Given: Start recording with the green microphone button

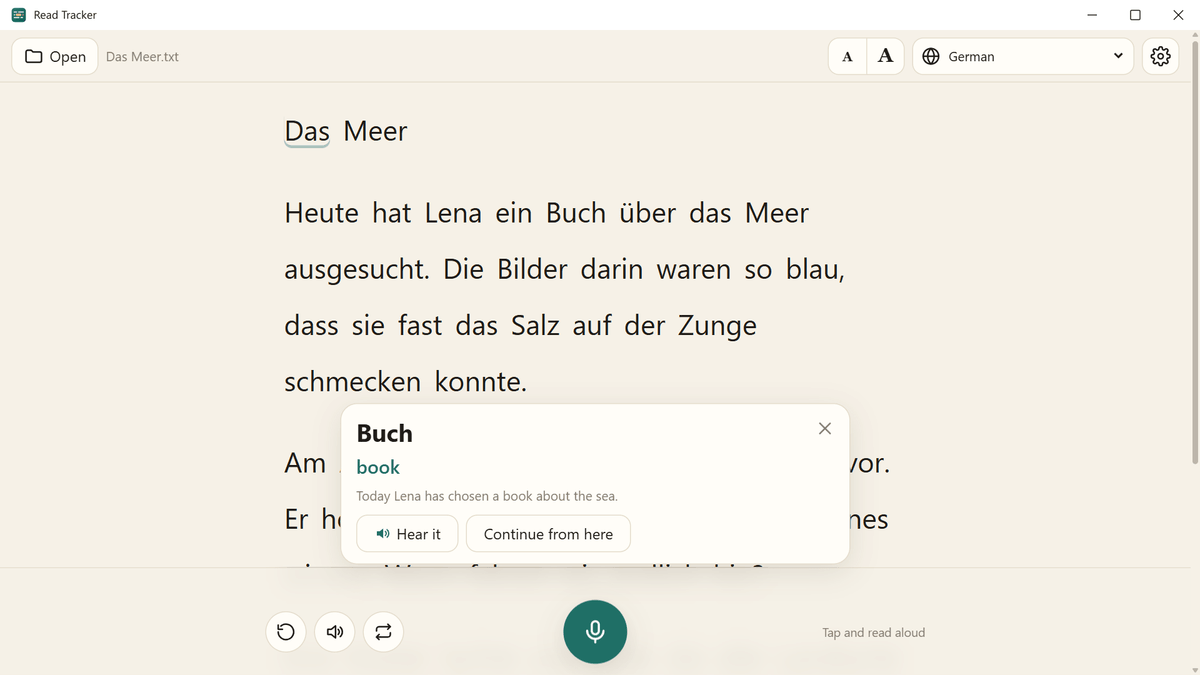Looking at the screenshot, I should [595, 632].
